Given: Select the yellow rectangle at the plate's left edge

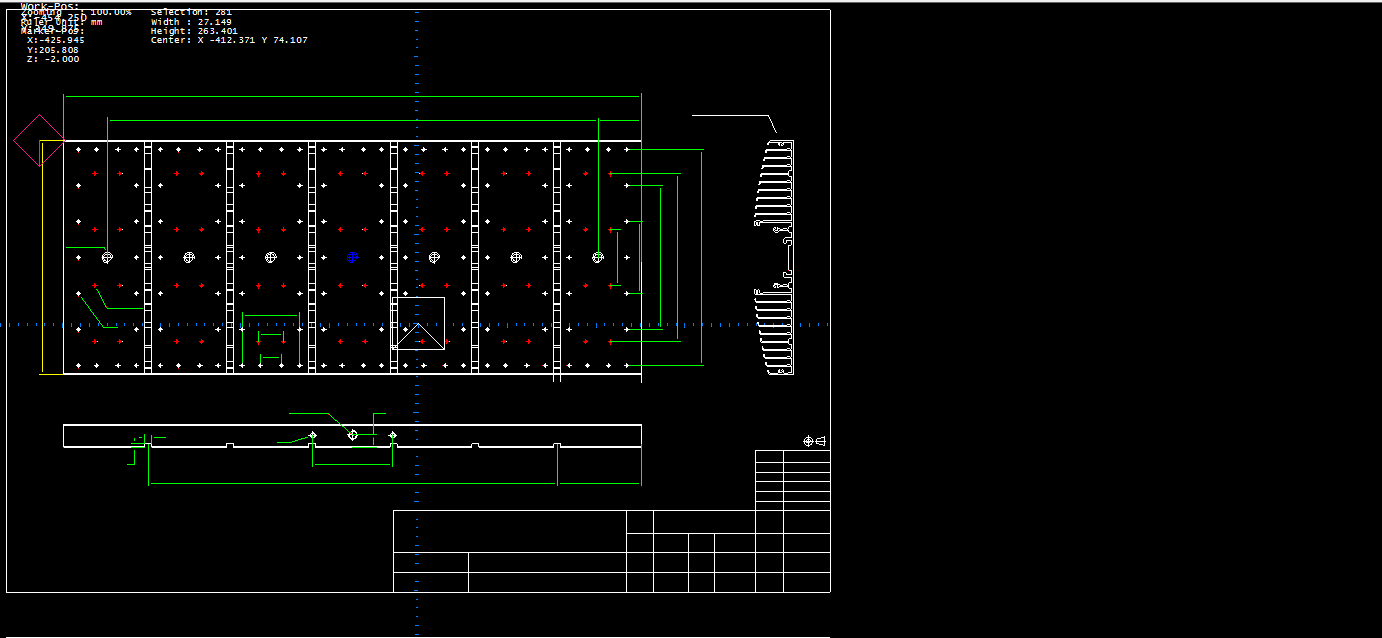Looking at the screenshot, I should coord(51,257).
